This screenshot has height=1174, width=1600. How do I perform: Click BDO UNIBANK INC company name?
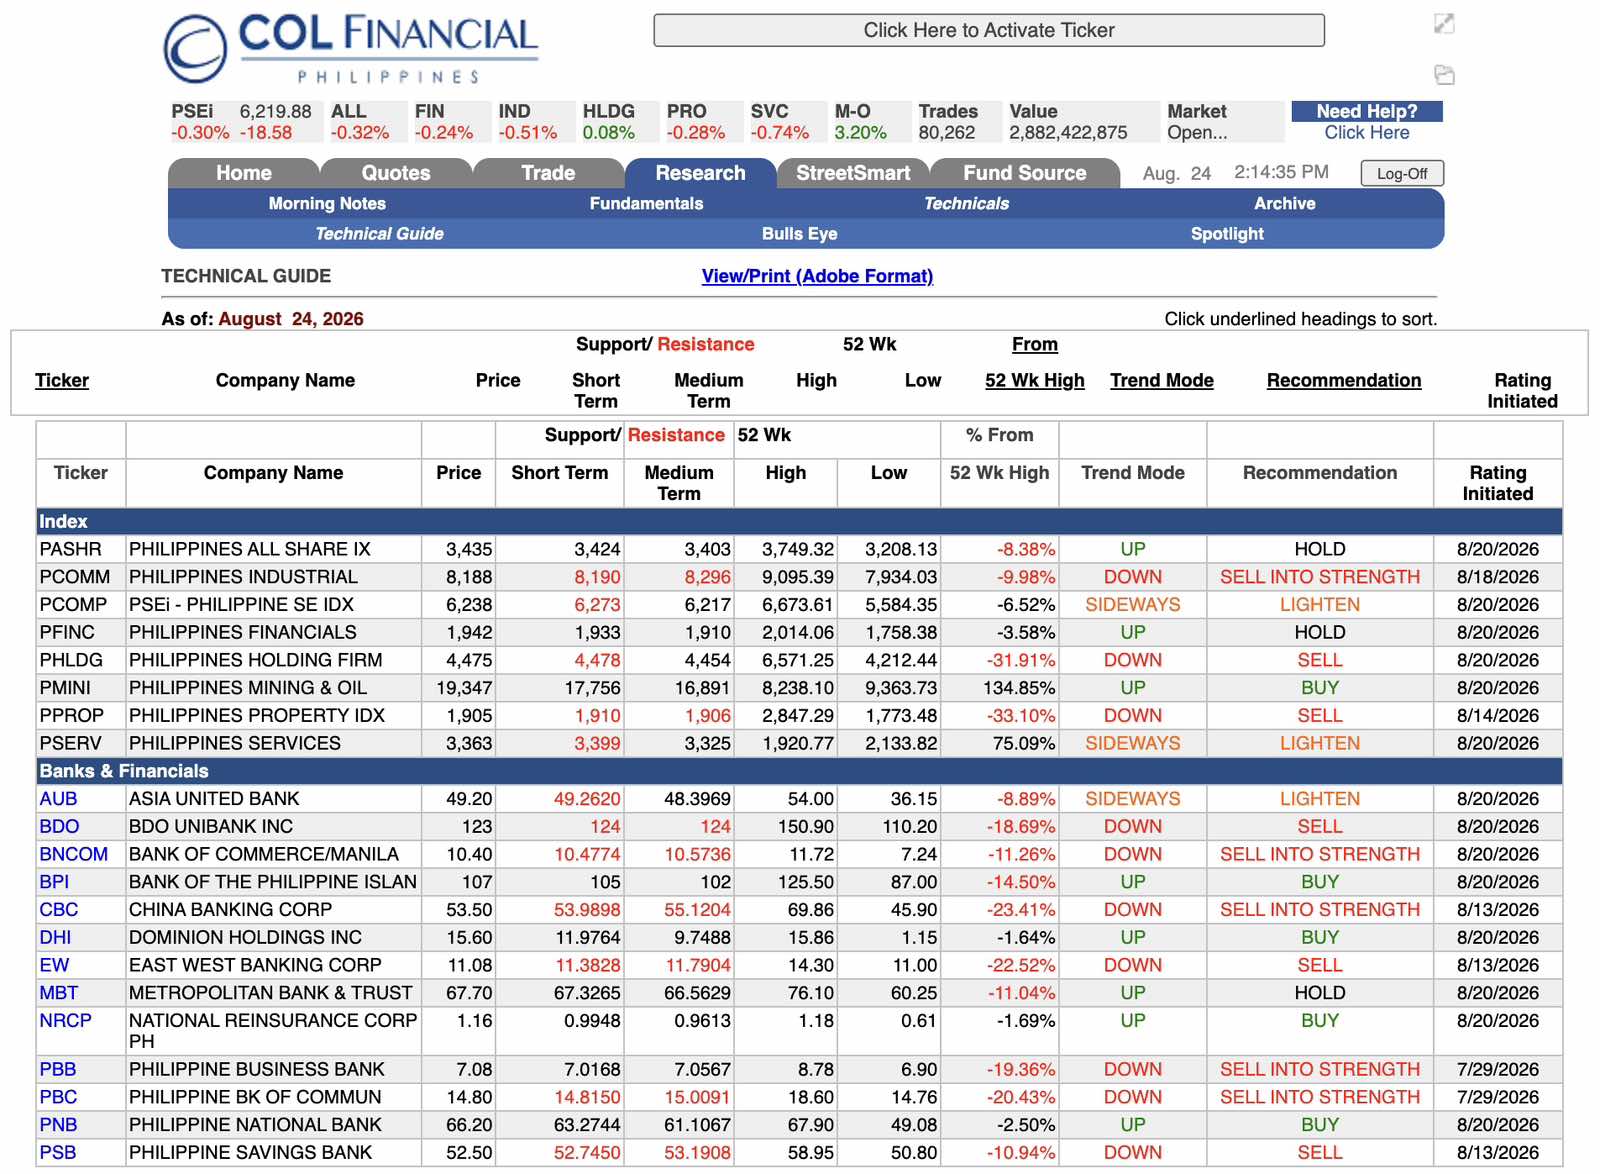[x=211, y=827]
